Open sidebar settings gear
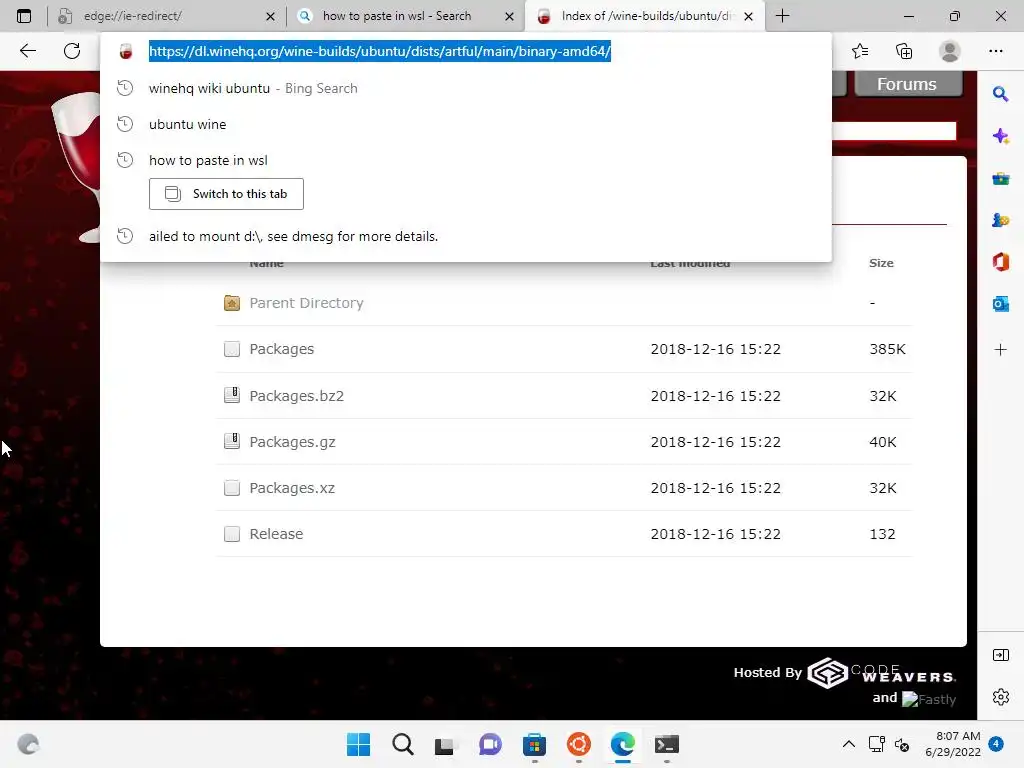The width and height of the screenshot is (1024, 768). pyautogui.click(x=1000, y=697)
